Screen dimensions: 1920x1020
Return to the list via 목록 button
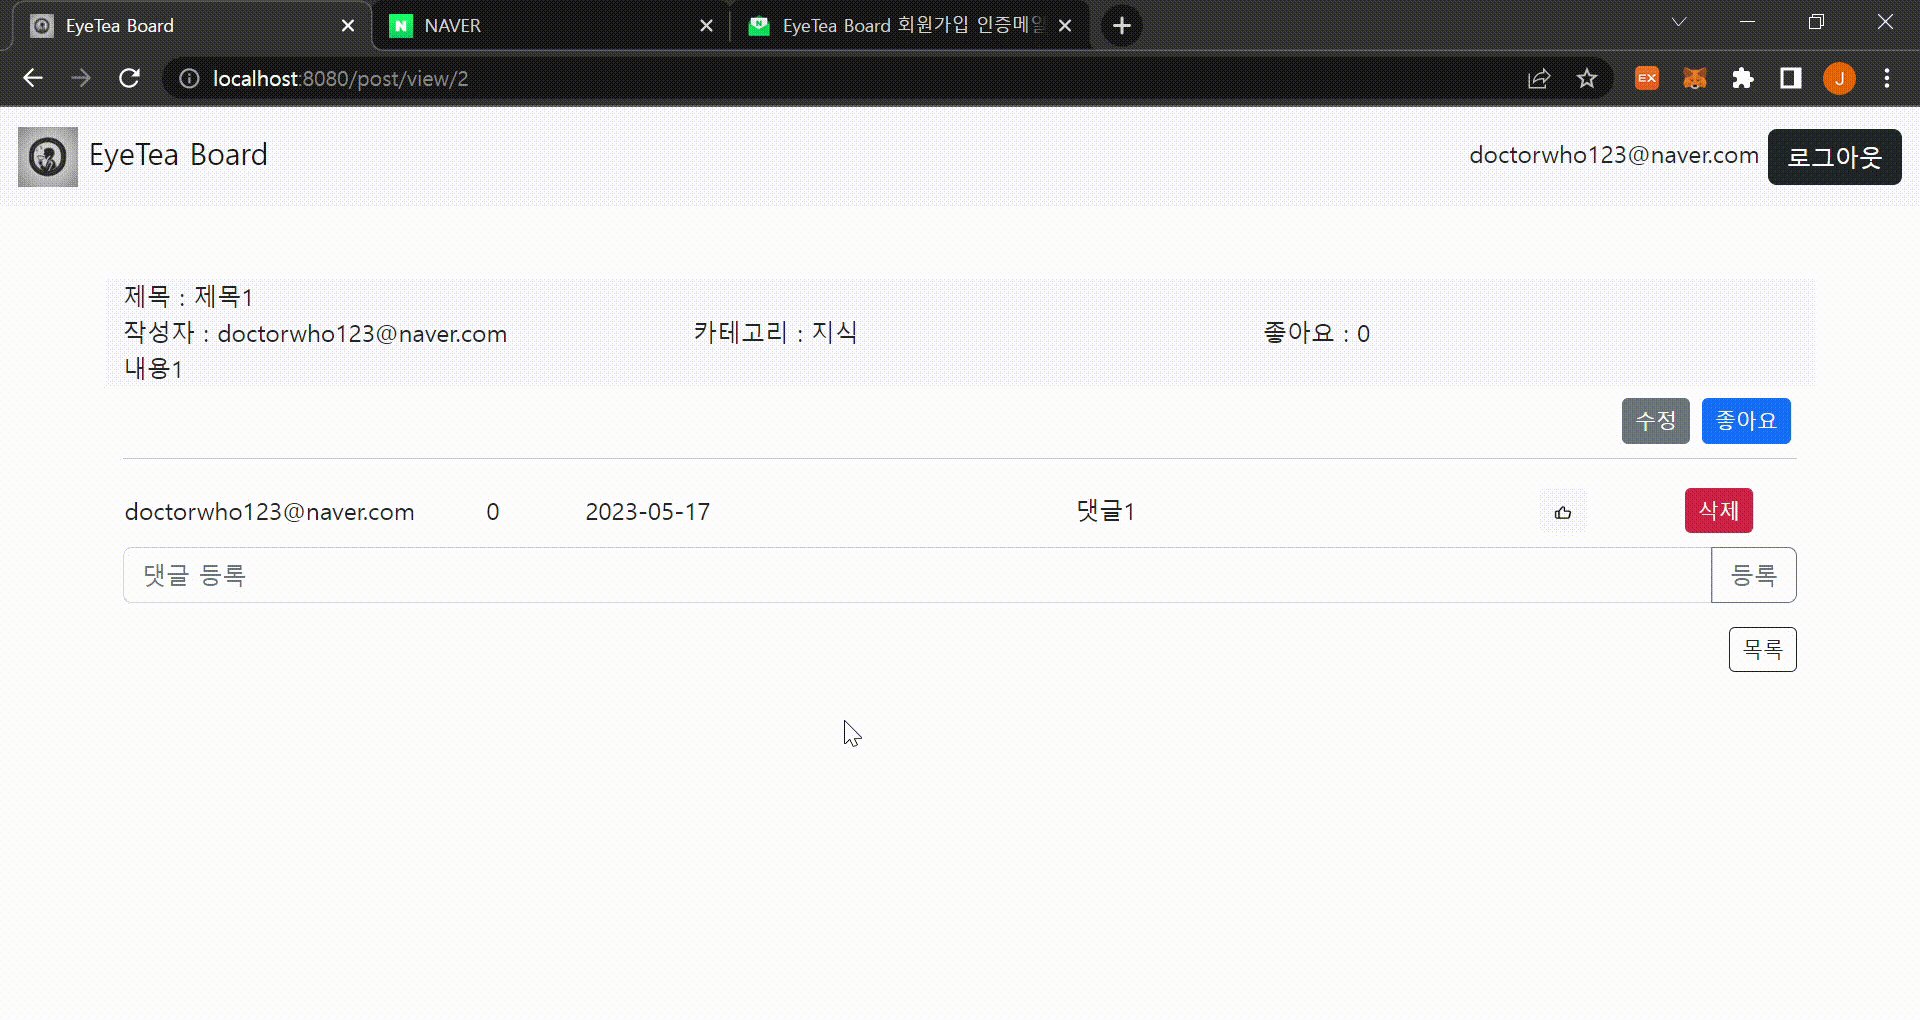tap(1762, 649)
